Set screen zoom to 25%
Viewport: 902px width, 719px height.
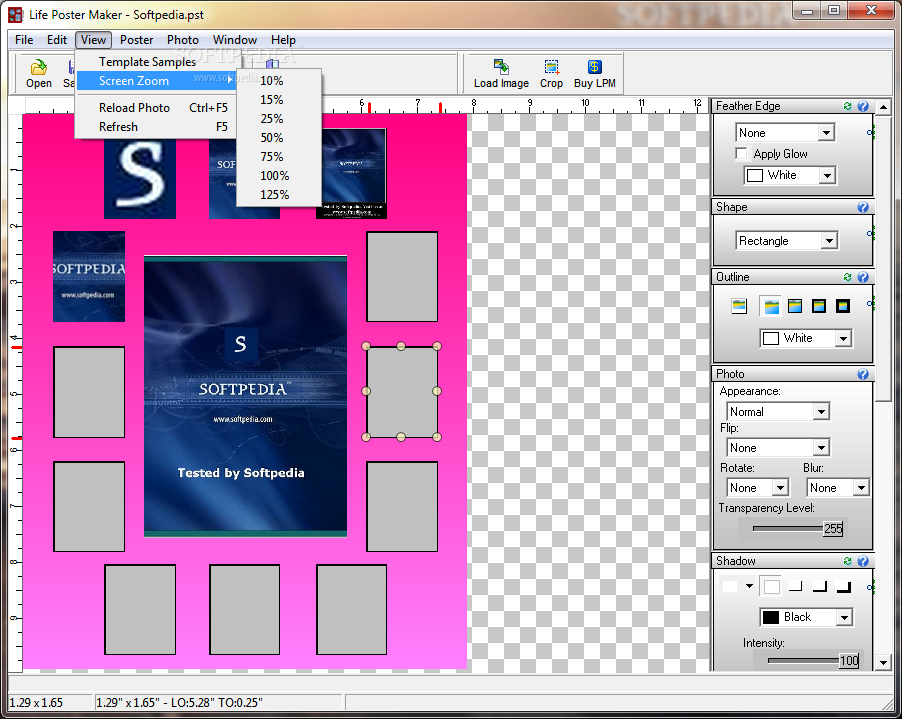[278, 118]
